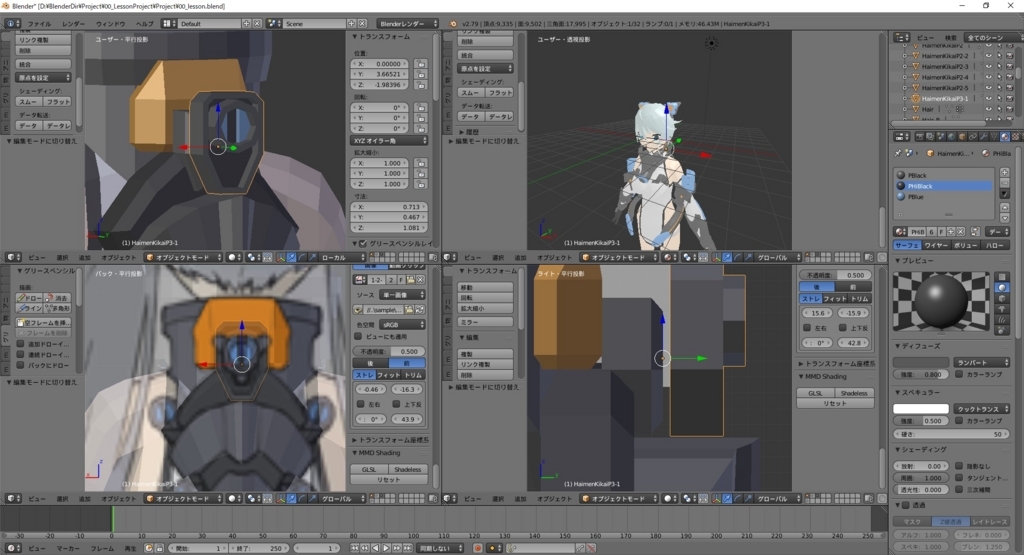
Task: Click the diffuse color swatch under ディフューズ
Action: [921, 362]
